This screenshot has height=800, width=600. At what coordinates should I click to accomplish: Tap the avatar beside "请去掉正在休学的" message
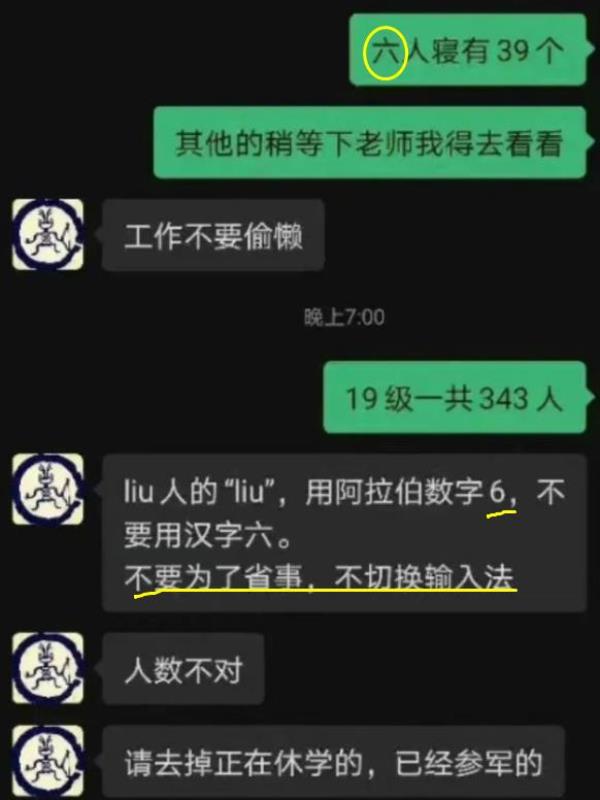48,761
